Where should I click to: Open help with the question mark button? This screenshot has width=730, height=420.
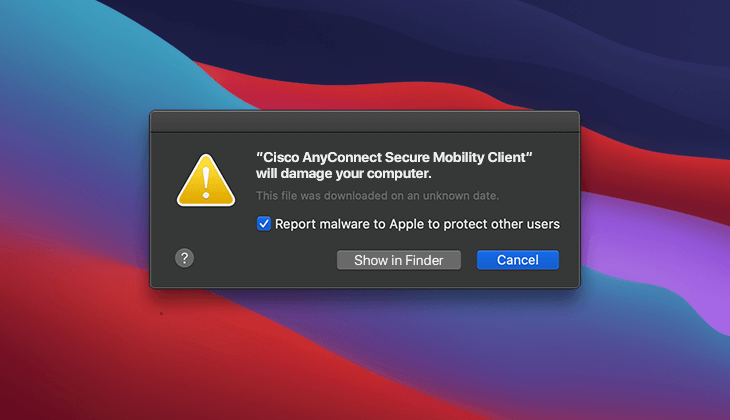pyautogui.click(x=184, y=258)
